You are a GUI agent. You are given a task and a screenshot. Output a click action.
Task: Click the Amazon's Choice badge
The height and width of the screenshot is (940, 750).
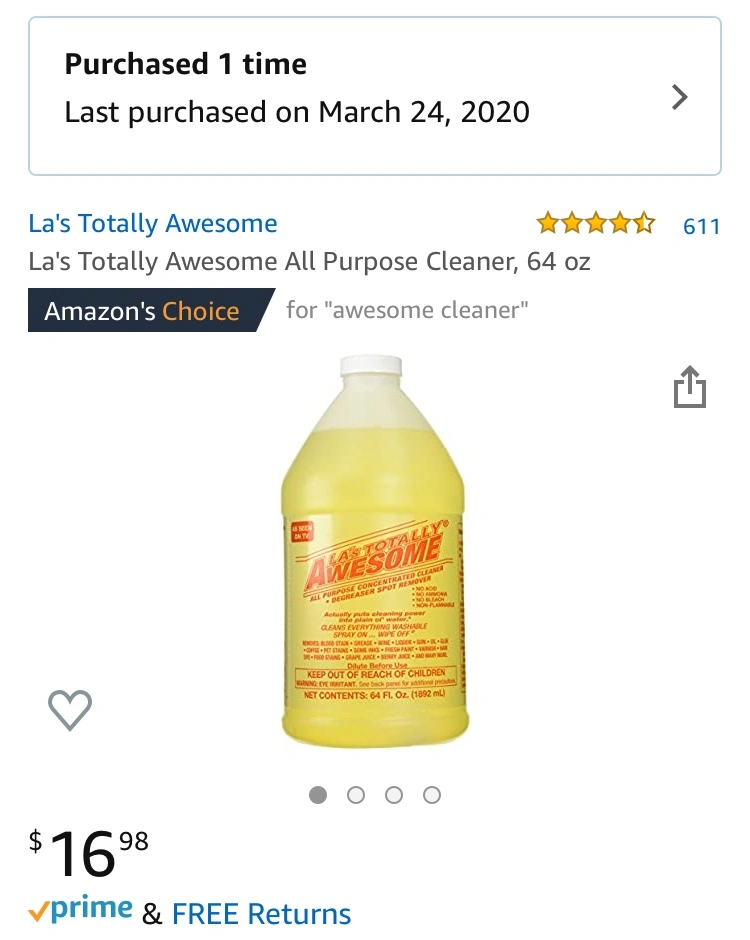[150, 311]
